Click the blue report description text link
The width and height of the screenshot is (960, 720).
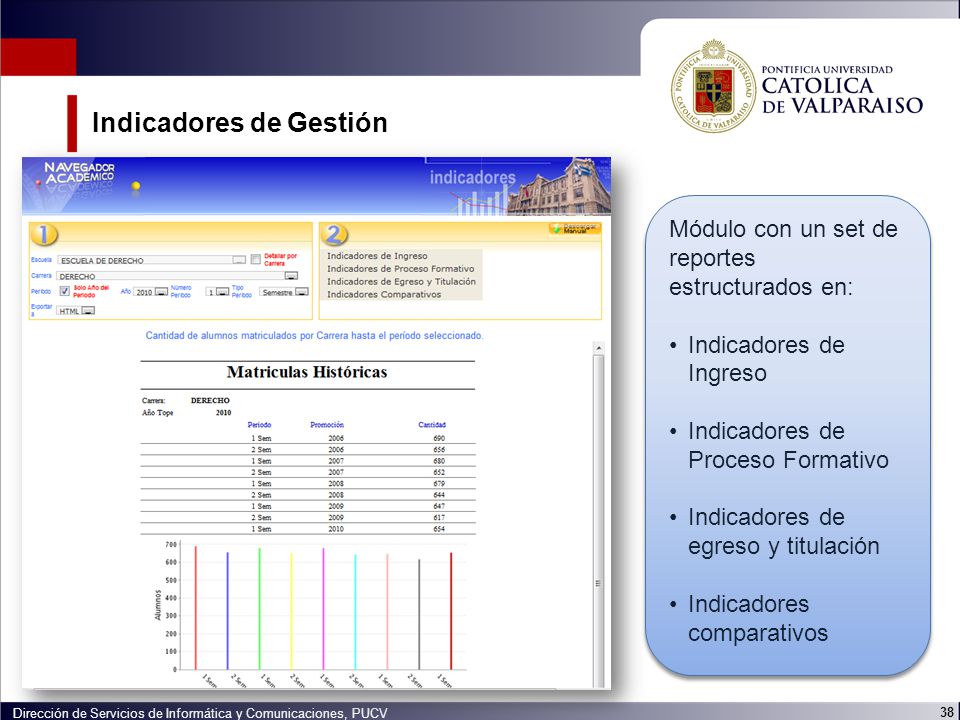point(314,336)
